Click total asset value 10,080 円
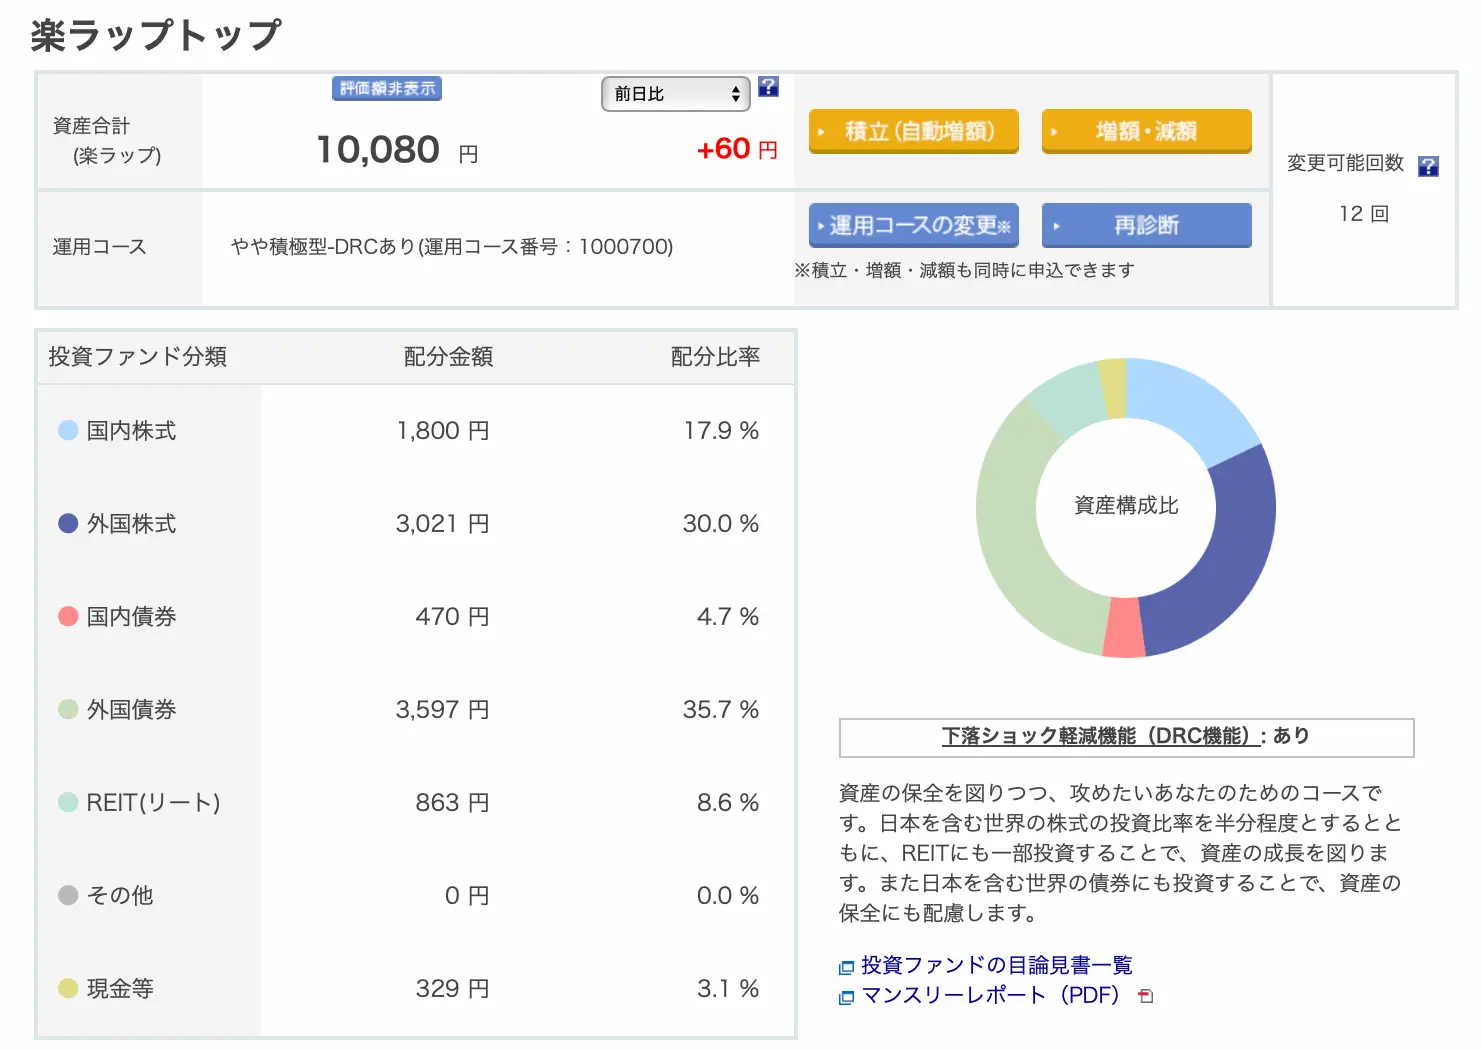This screenshot has width=1482, height=1049. point(397,150)
